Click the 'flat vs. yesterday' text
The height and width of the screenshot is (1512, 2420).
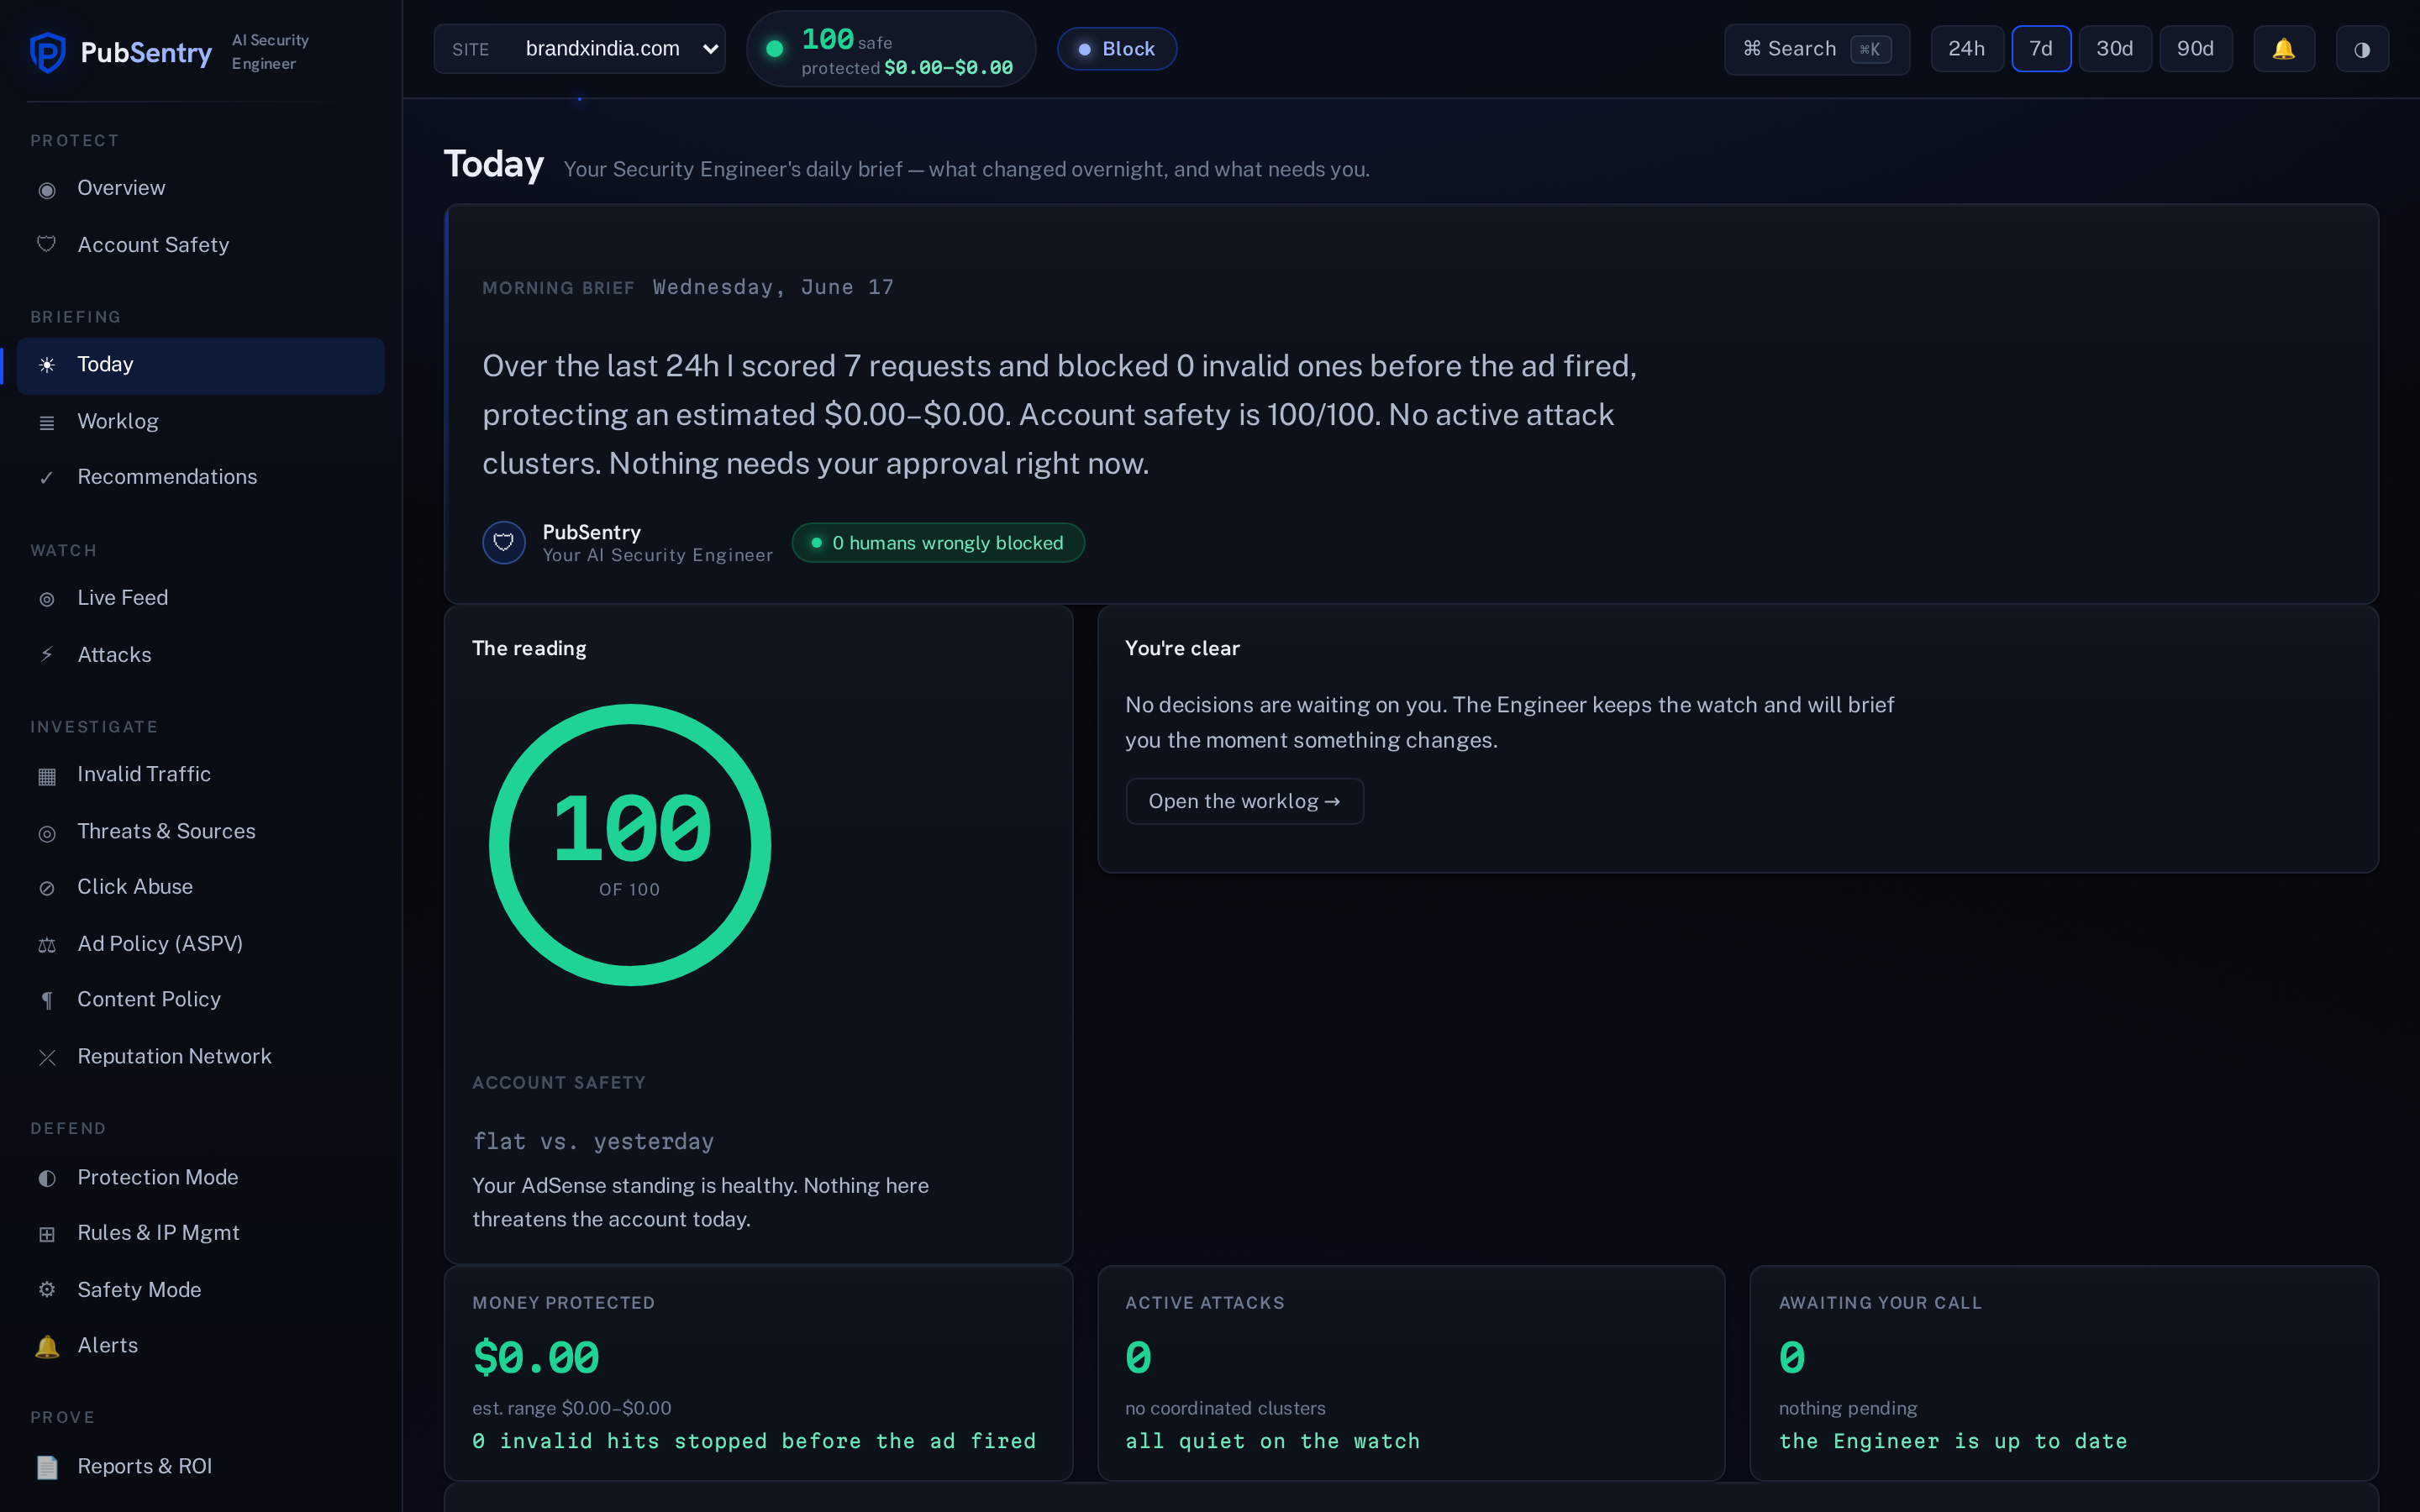(x=593, y=1142)
